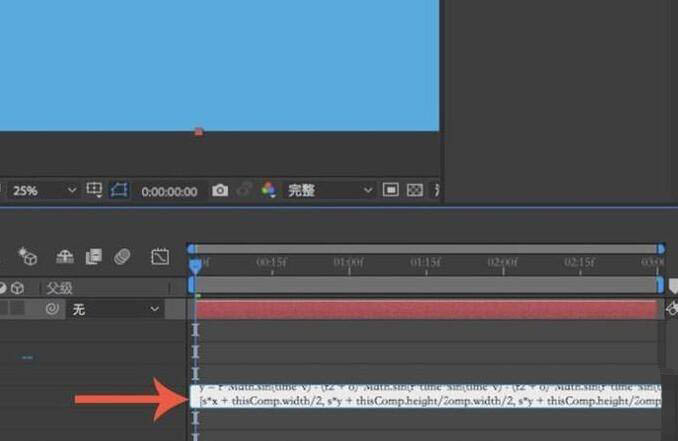This screenshot has width=678, height=441.
Task: Click the work area bar
Action: pyautogui.click(x=425, y=285)
